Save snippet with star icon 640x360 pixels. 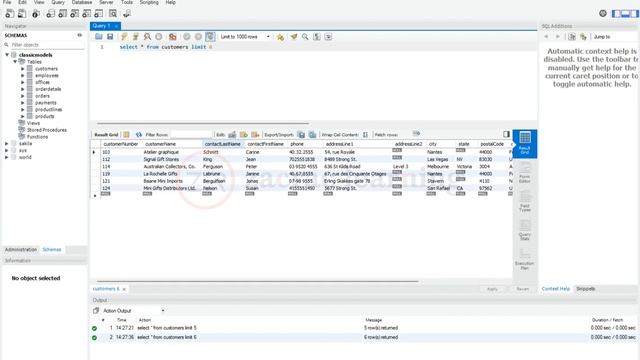[280, 37]
